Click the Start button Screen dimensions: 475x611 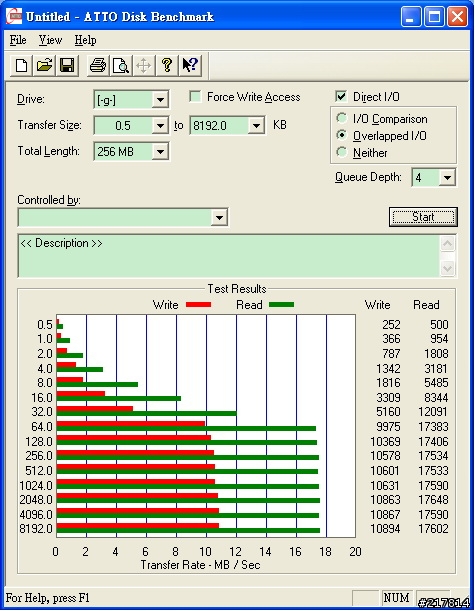[423, 217]
